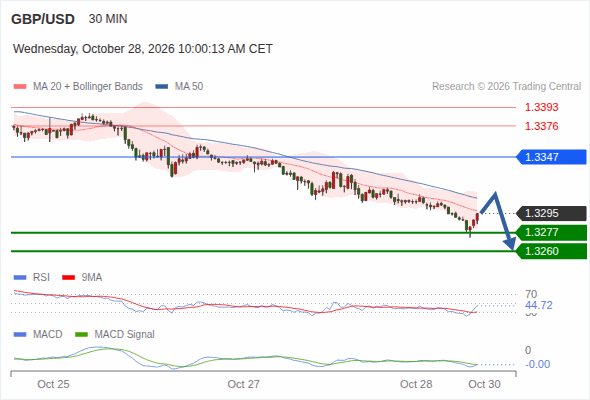Click the green MACD Signal legend swatch
This screenshot has width=590, height=400.
(x=81, y=335)
